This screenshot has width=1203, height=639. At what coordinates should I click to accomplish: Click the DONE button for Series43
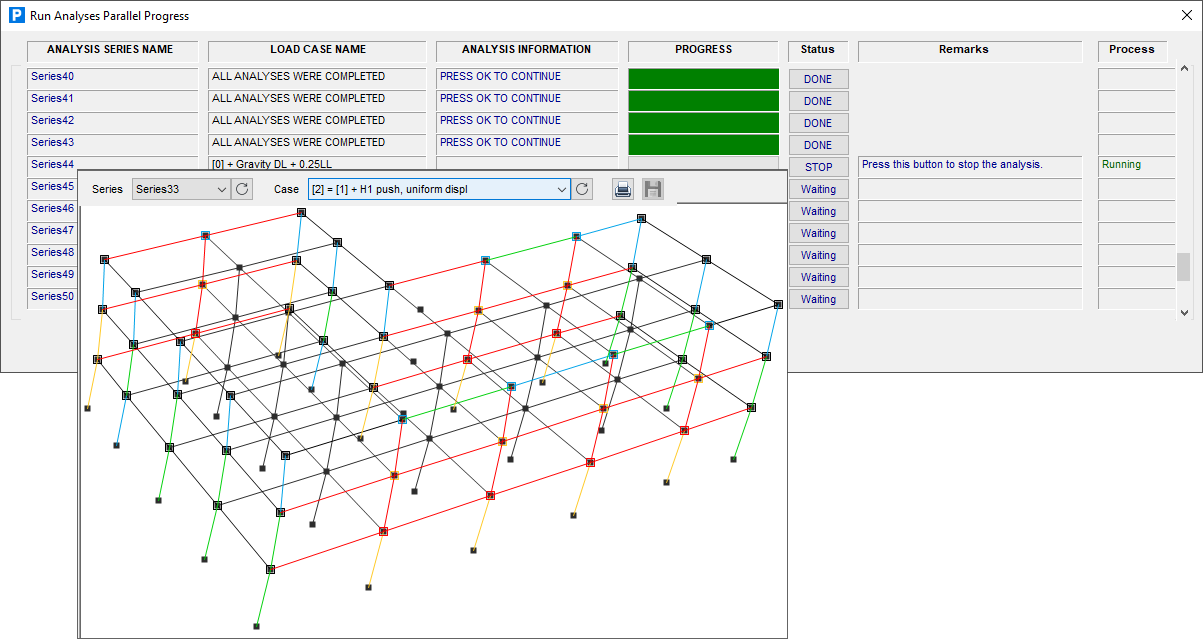[818, 145]
